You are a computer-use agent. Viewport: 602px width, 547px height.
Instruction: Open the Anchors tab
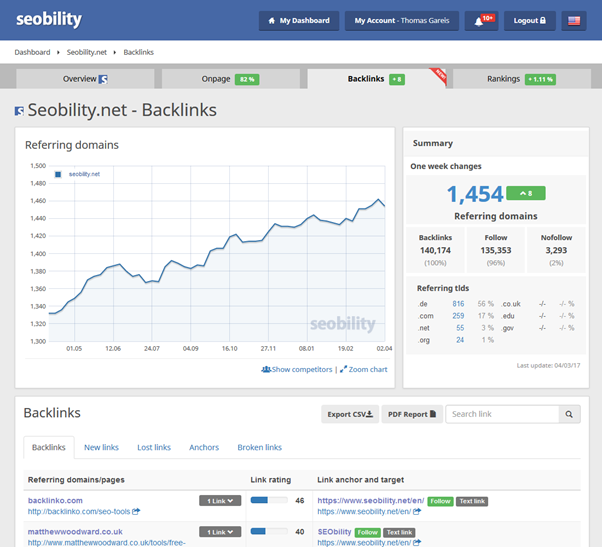[204, 448]
